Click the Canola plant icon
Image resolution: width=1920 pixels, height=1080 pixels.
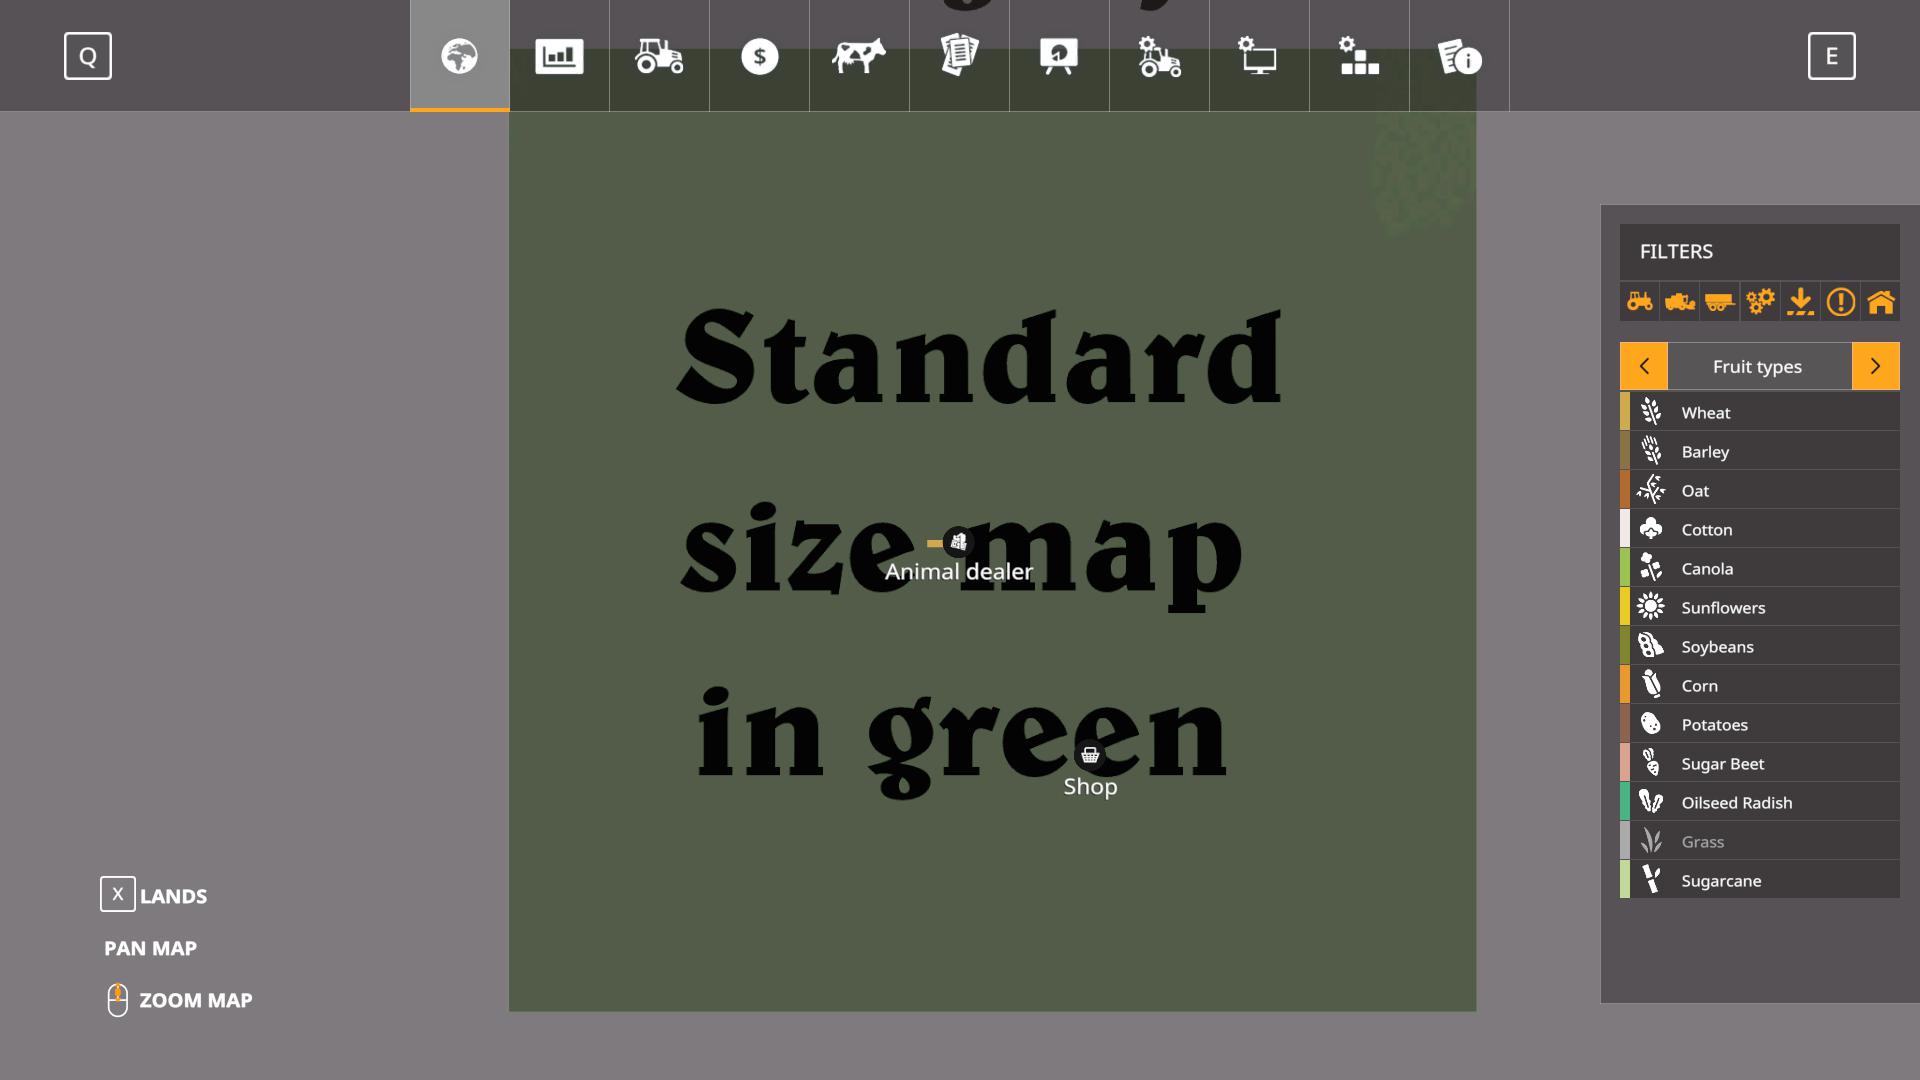tap(1651, 568)
